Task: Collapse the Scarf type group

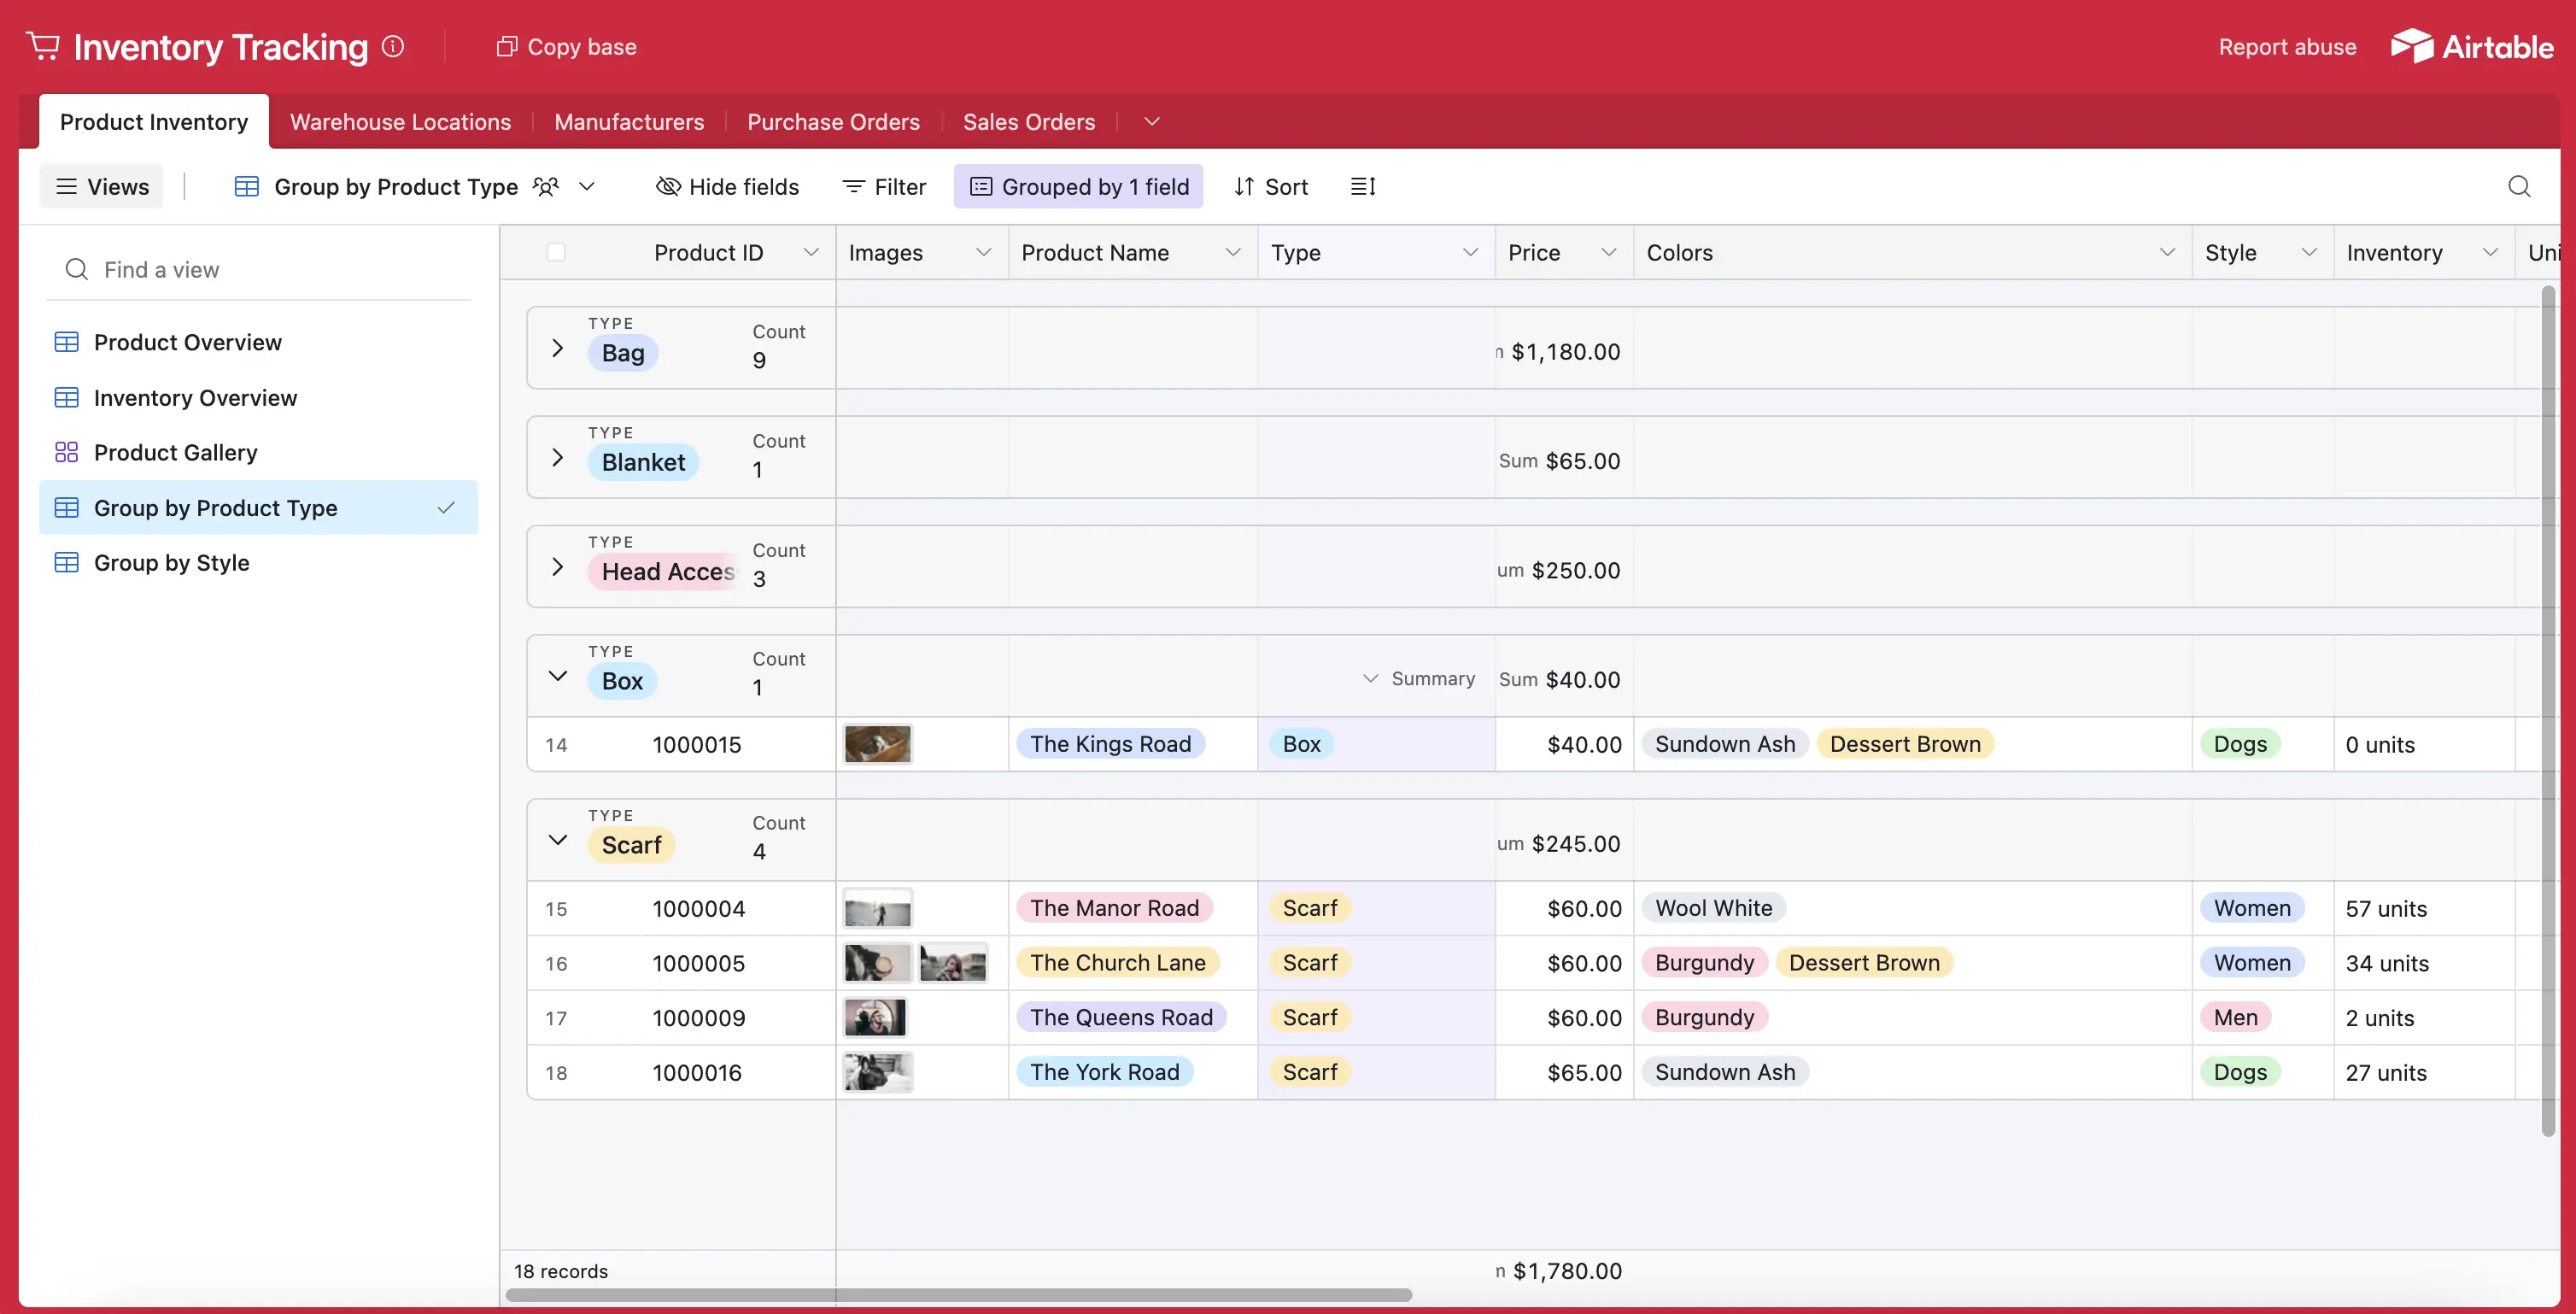Action: click(x=558, y=840)
